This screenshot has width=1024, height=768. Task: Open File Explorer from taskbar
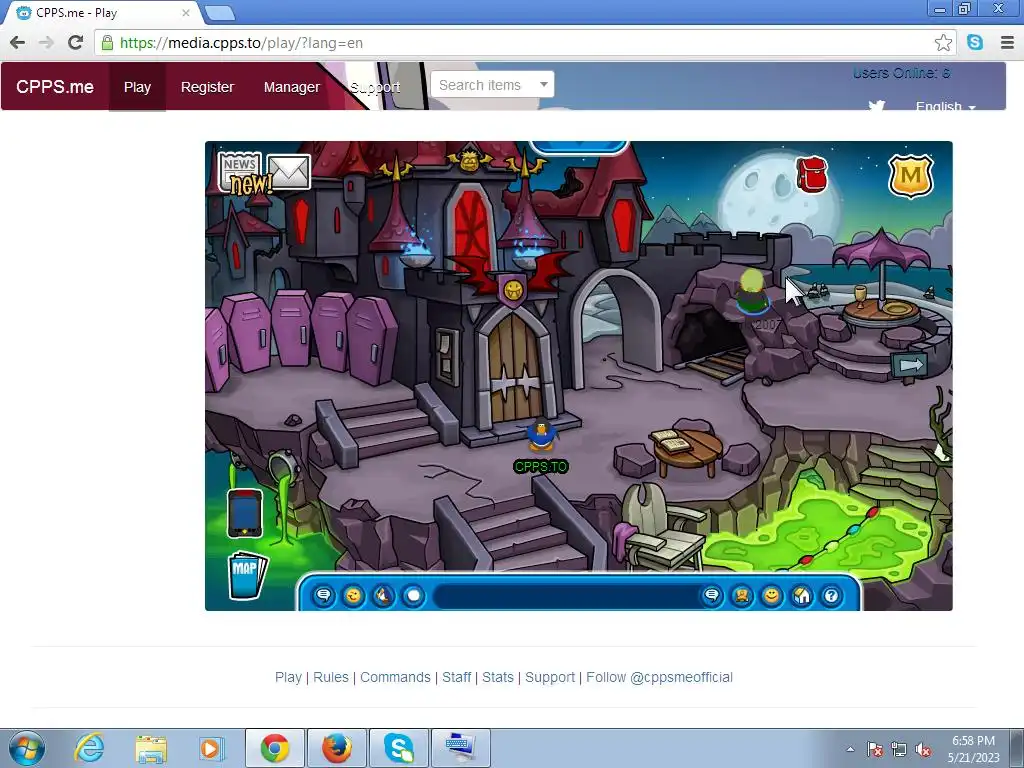(x=151, y=748)
